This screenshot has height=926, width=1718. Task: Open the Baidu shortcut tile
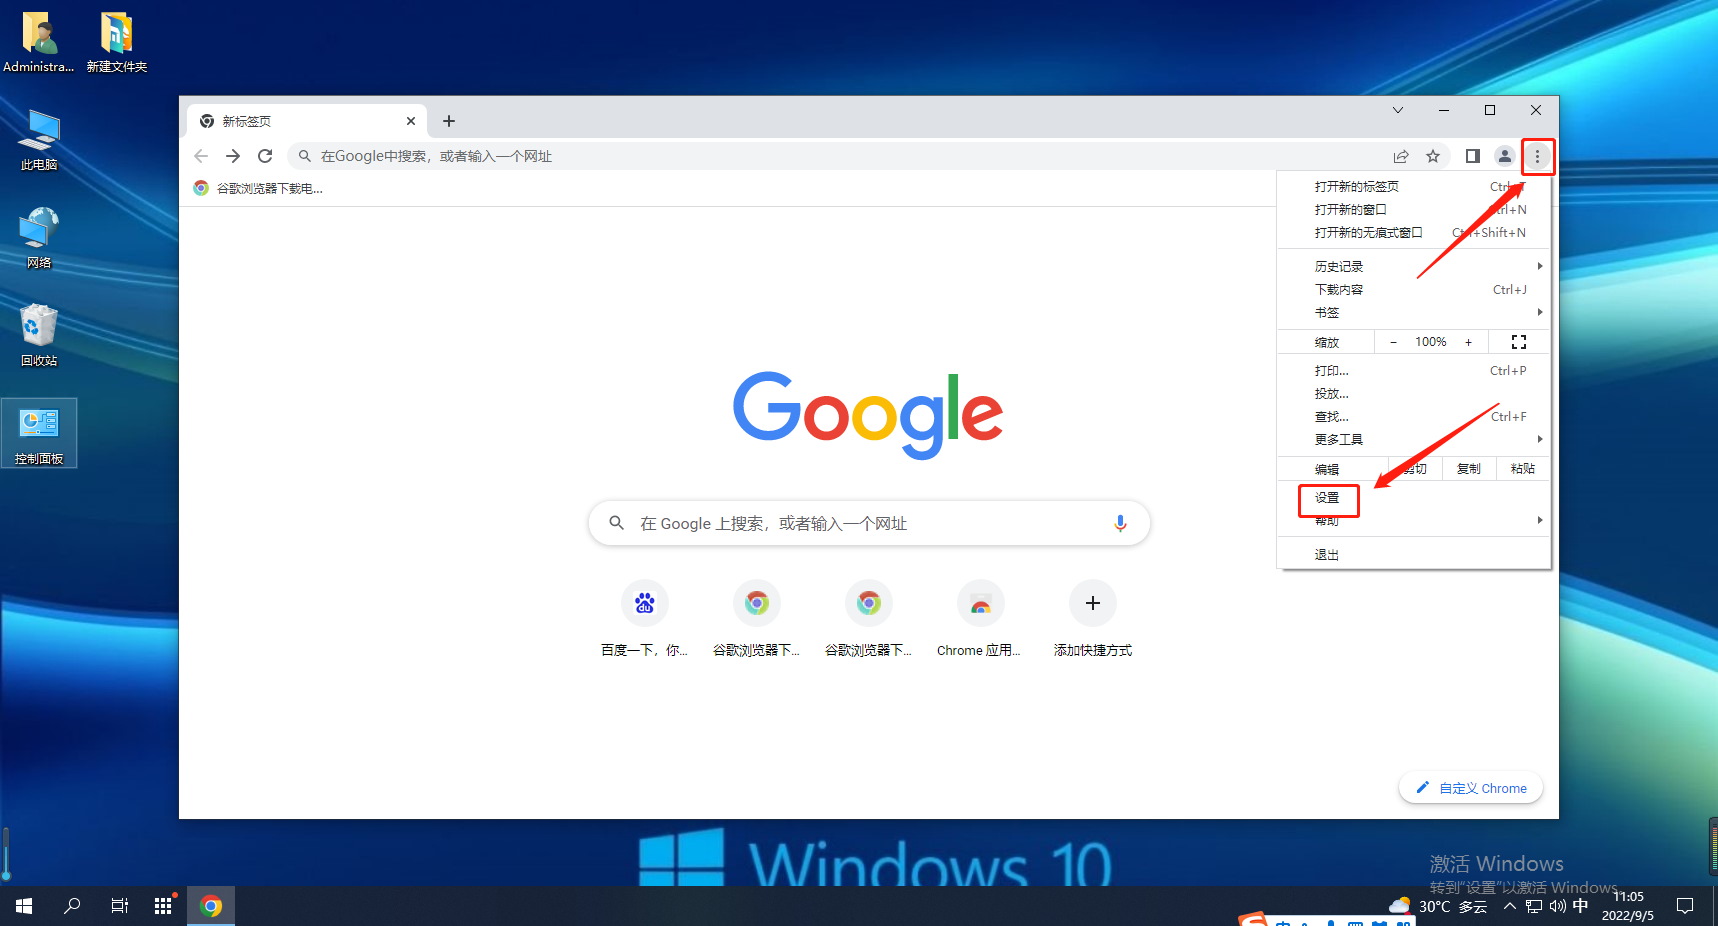645,604
